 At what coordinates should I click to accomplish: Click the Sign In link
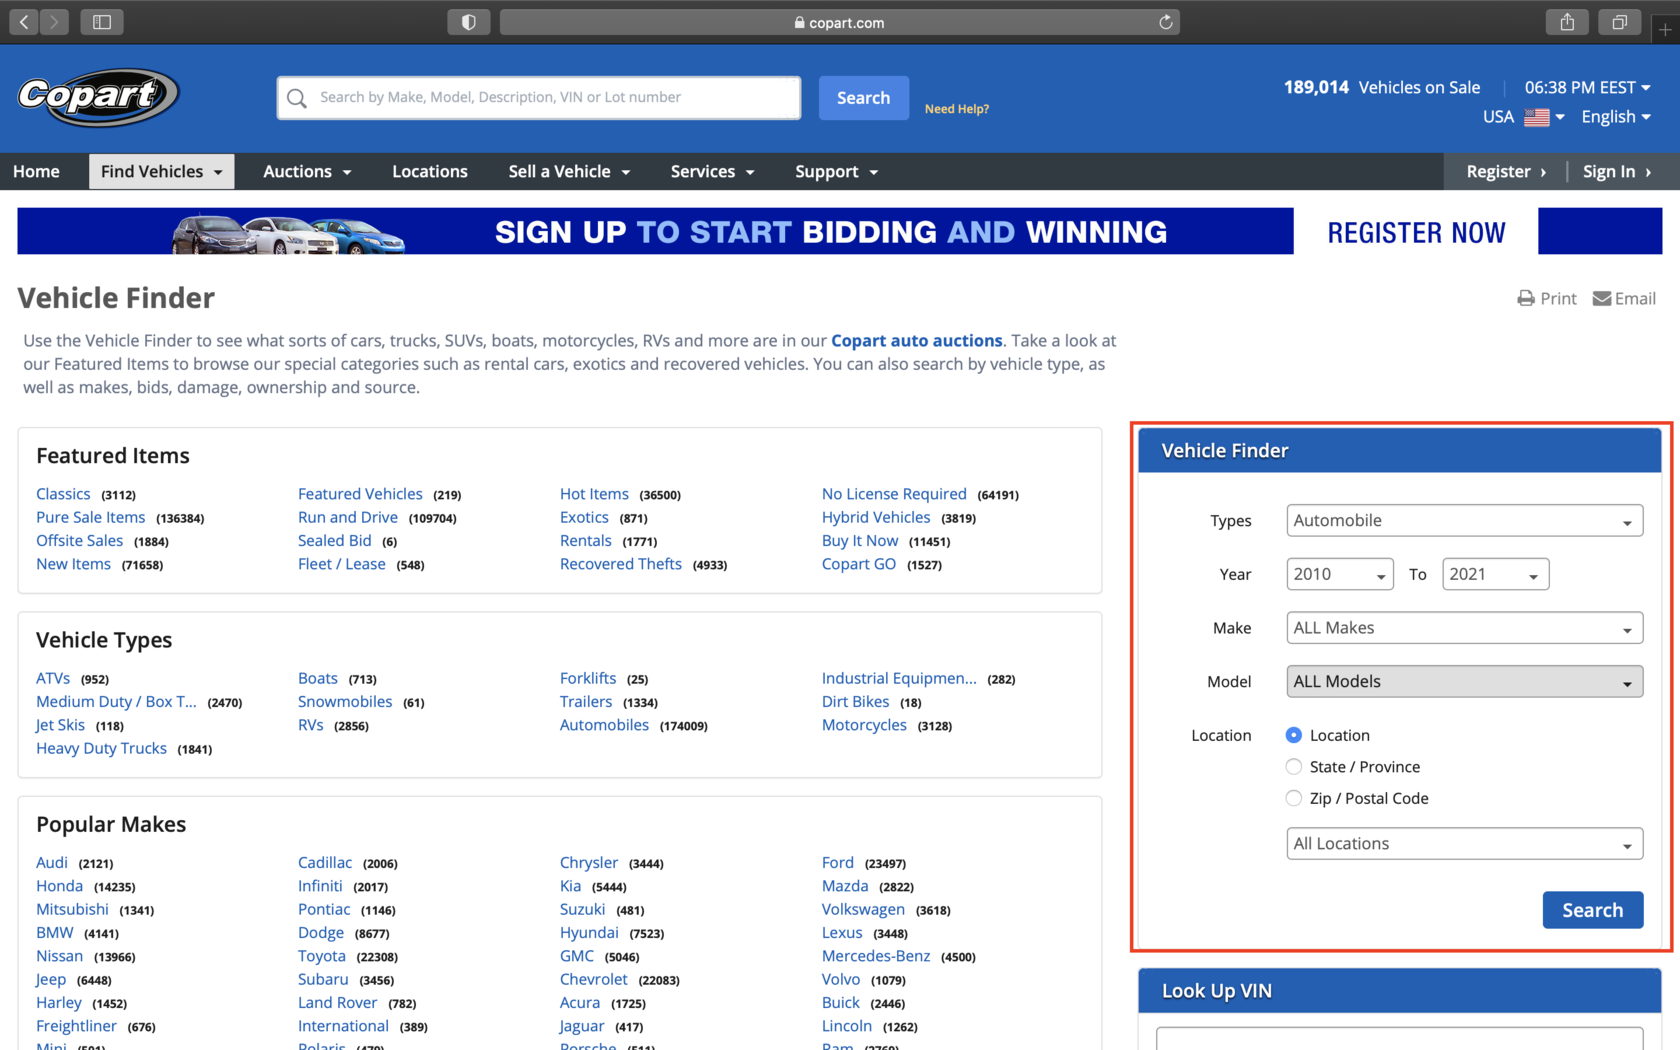1617,171
